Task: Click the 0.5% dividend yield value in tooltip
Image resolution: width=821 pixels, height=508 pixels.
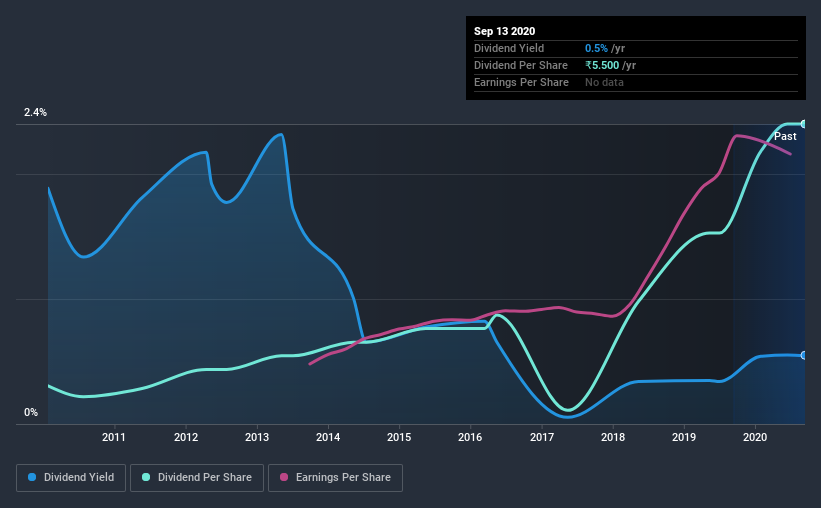Action: 596,48
